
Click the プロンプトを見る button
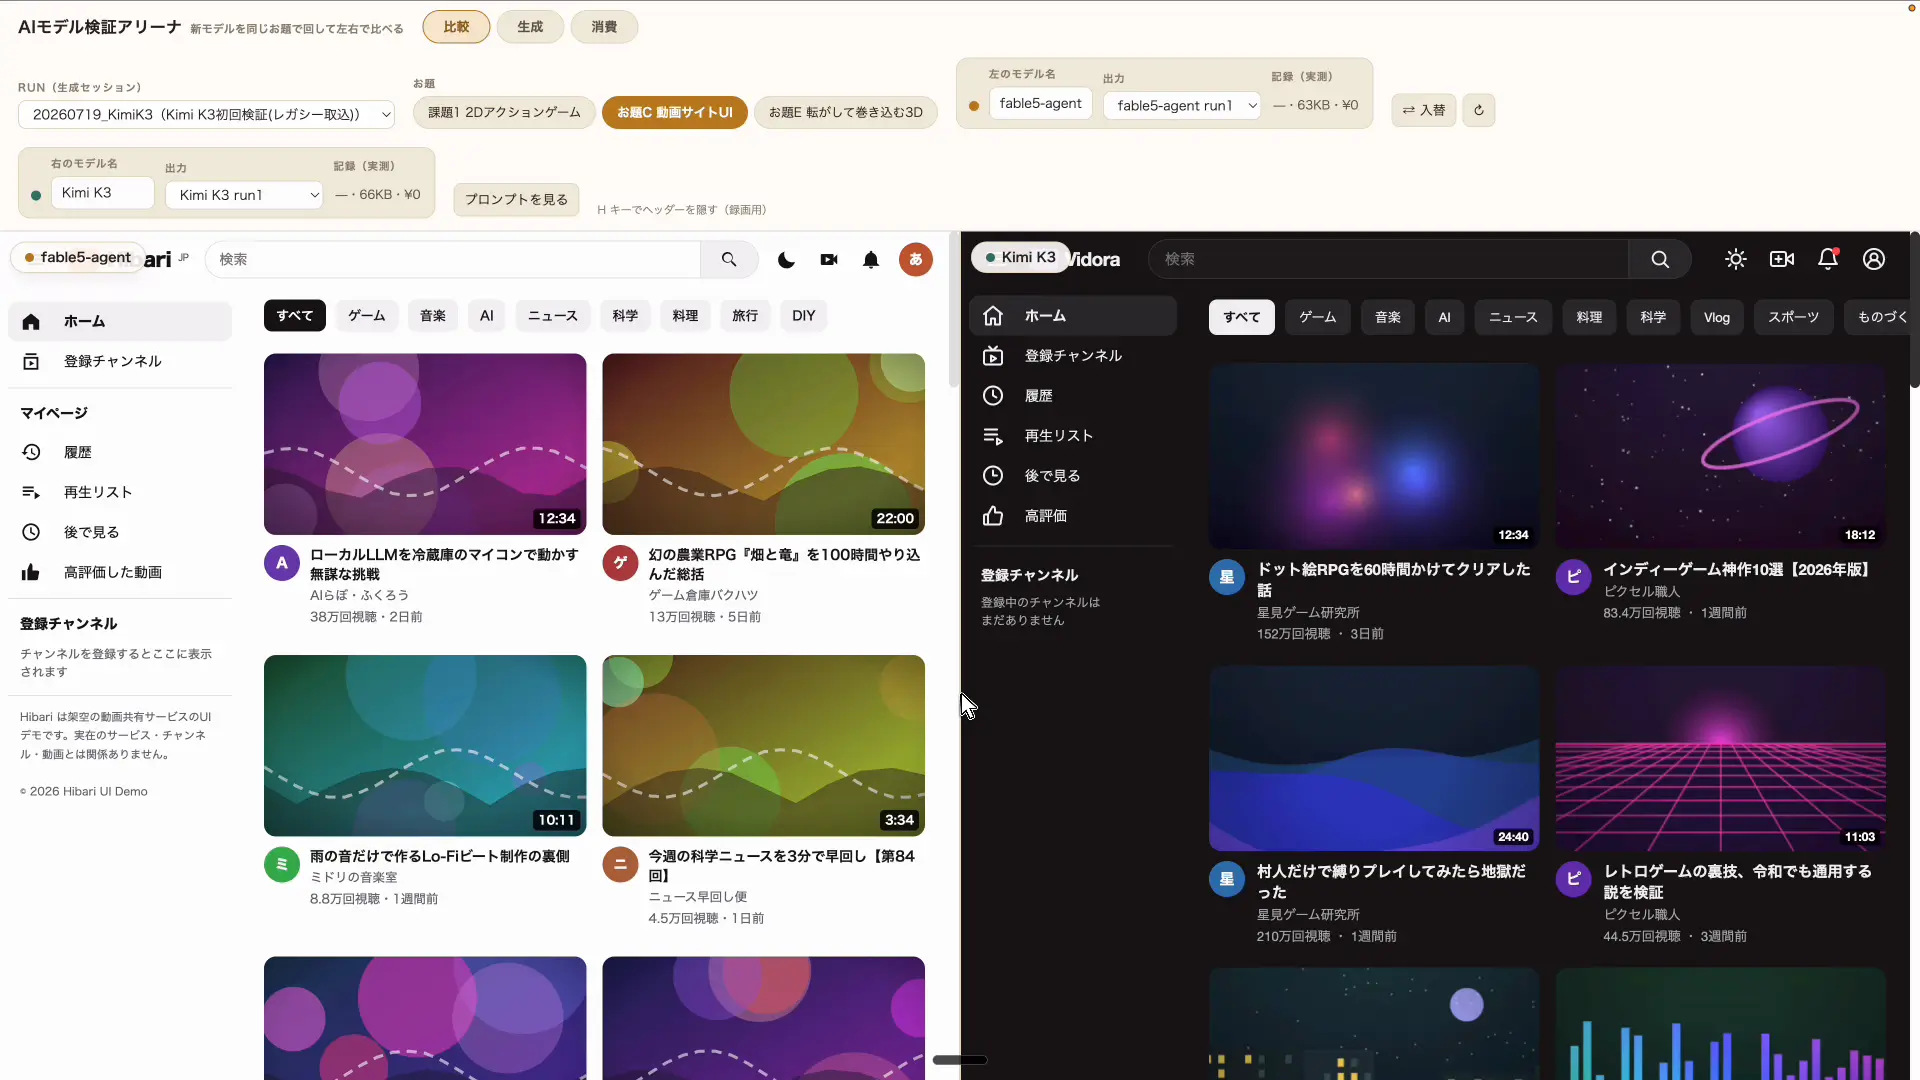click(516, 199)
